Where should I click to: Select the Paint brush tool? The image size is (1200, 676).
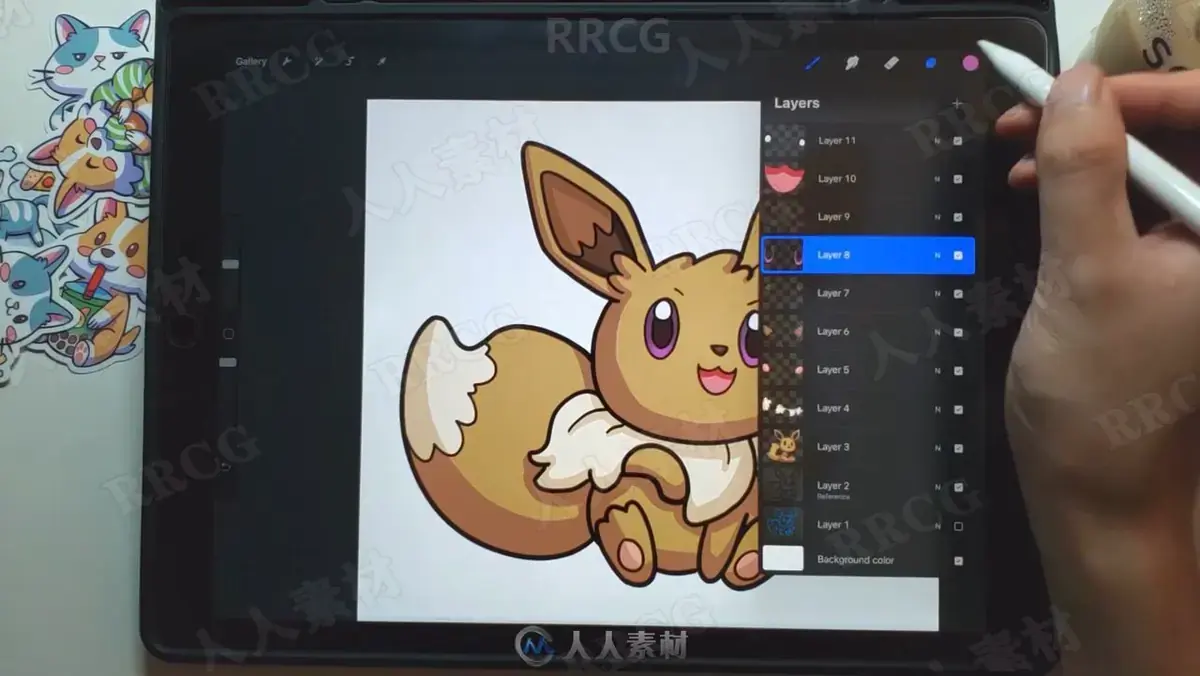click(813, 63)
